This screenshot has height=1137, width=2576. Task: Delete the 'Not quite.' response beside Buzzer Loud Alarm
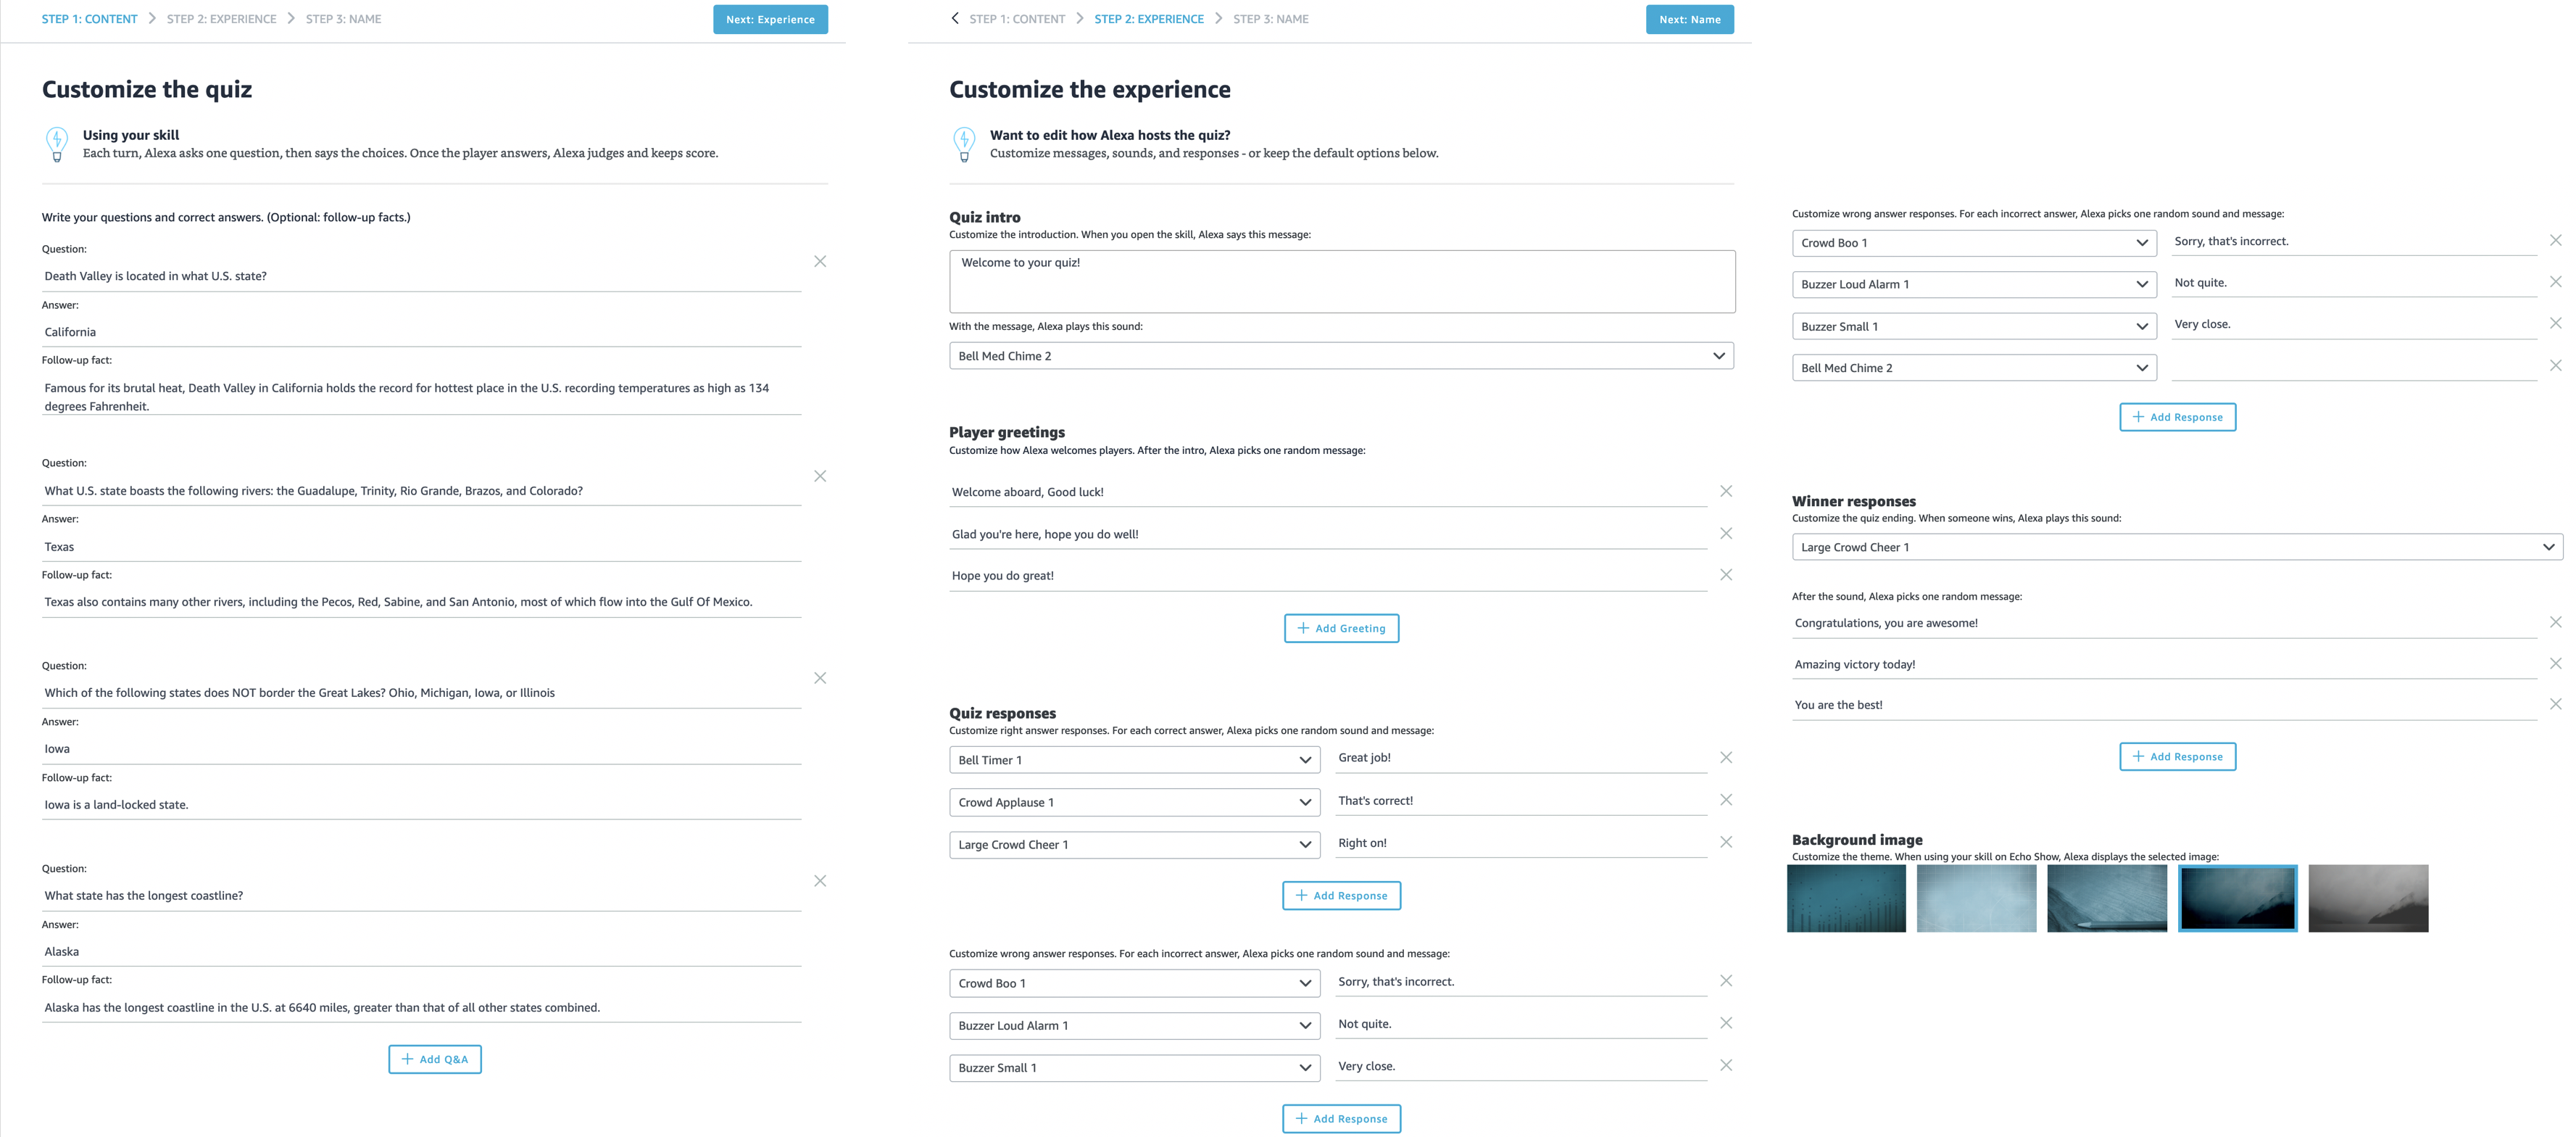[1725, 1023]
